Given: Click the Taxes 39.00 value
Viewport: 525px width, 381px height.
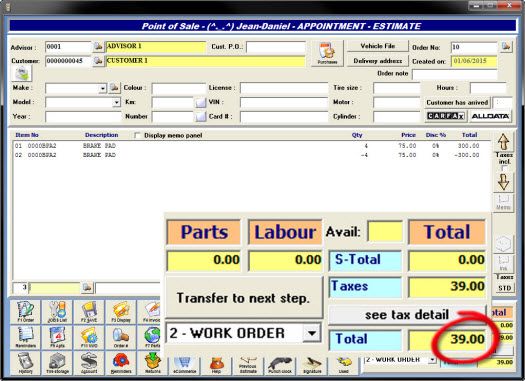Looking at the screenshot, I should coord(447,287).
